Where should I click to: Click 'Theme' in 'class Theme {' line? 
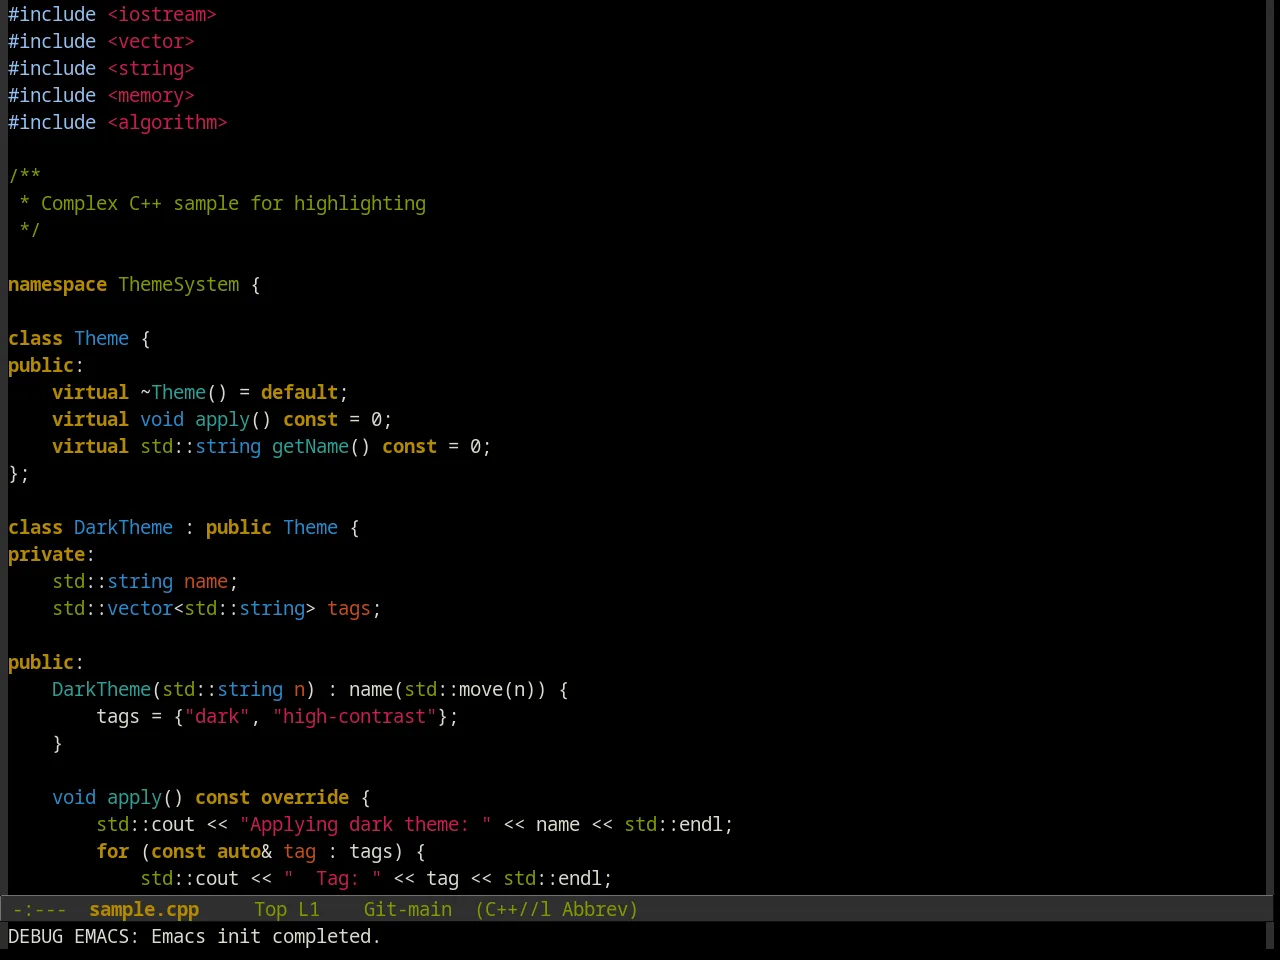click(101, 338)
